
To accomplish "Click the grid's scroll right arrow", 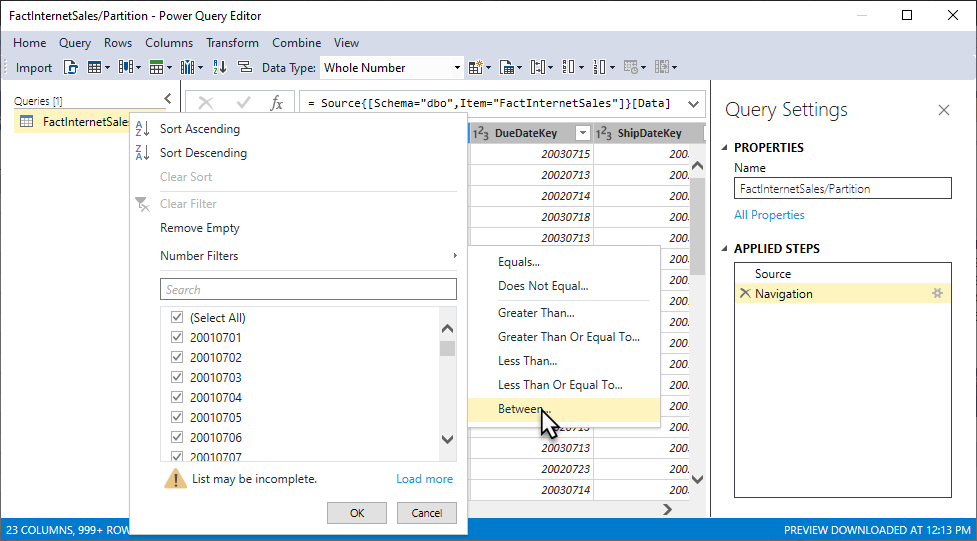I will [667, 510].
